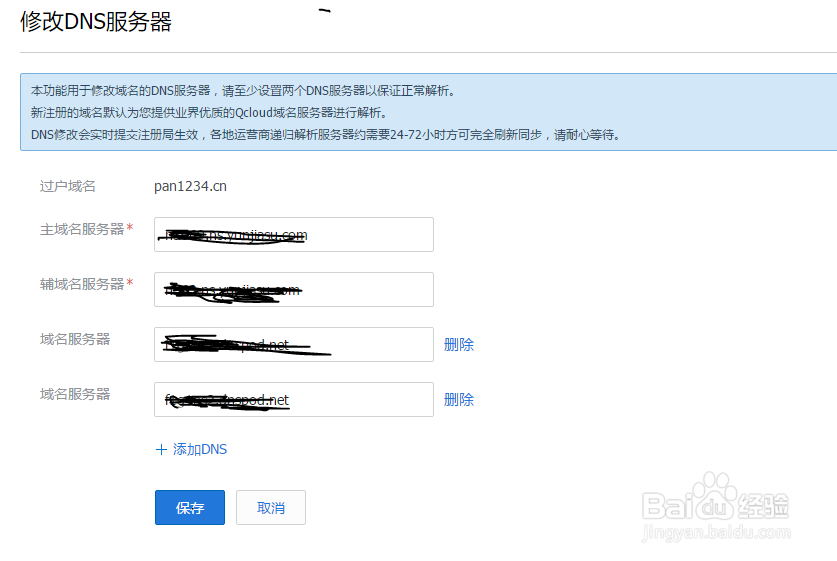This screenshot has width=837, height=561.
Task: Click the 过户域名 label
Action: (x=68, y=186)
